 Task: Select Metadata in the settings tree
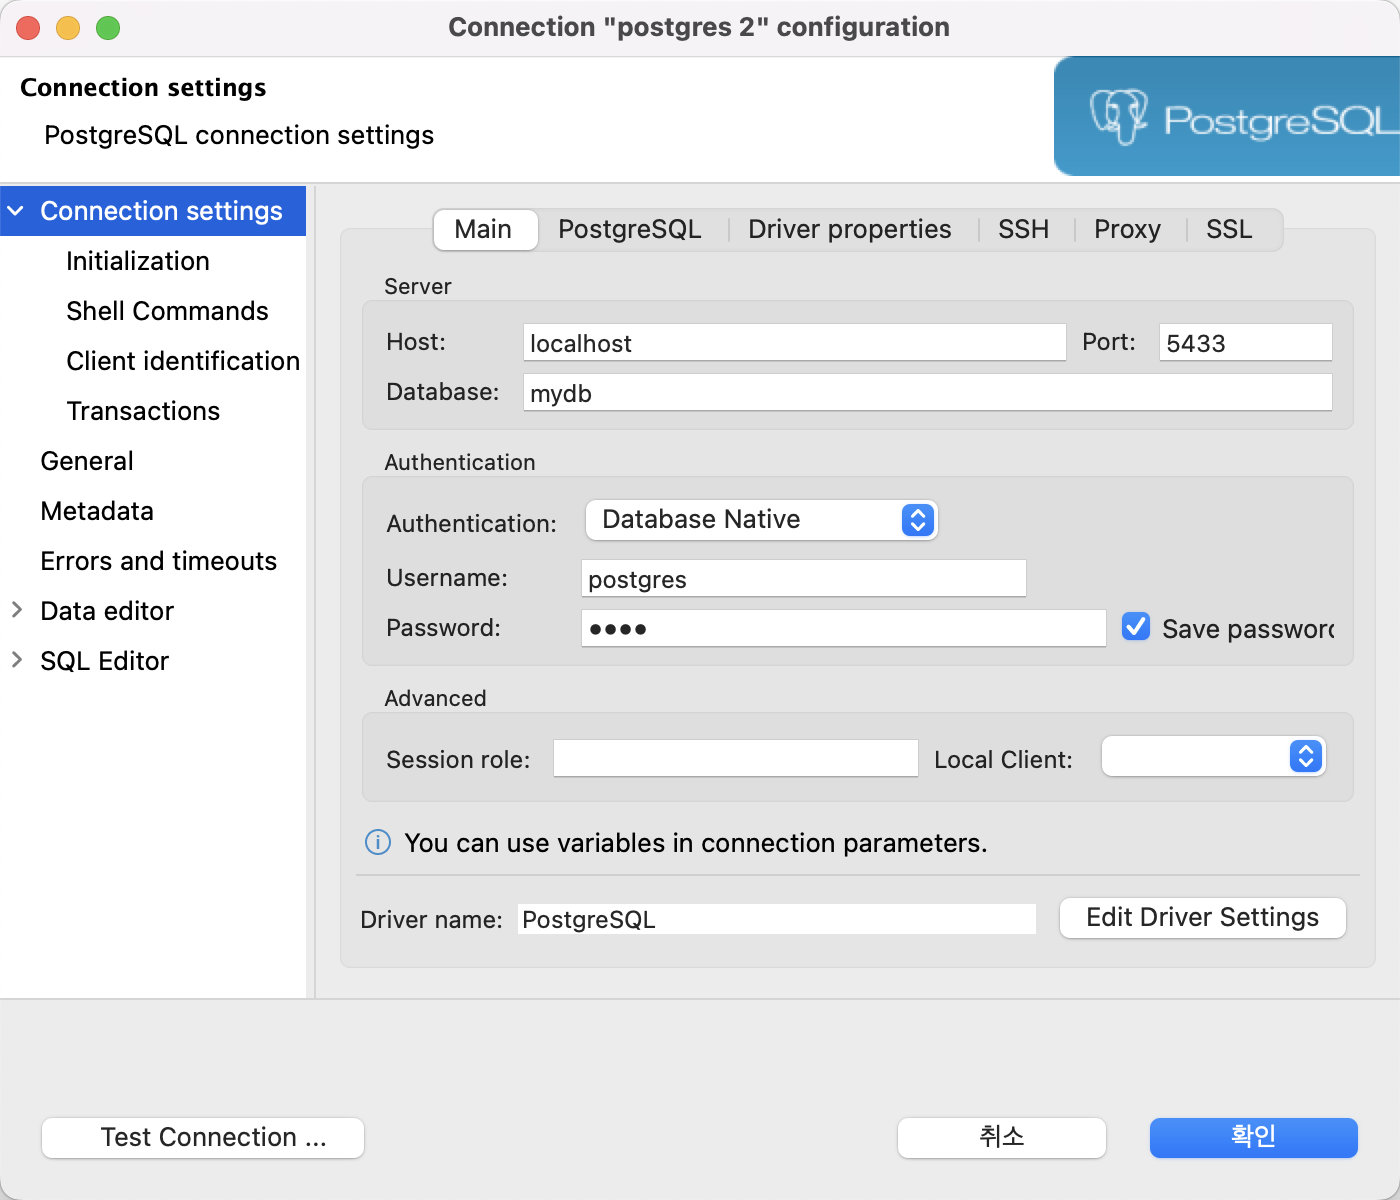97,511
